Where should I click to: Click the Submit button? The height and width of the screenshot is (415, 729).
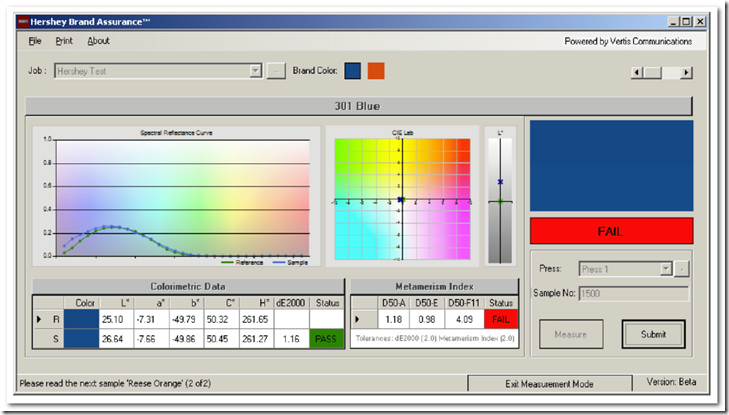(653, 334)
